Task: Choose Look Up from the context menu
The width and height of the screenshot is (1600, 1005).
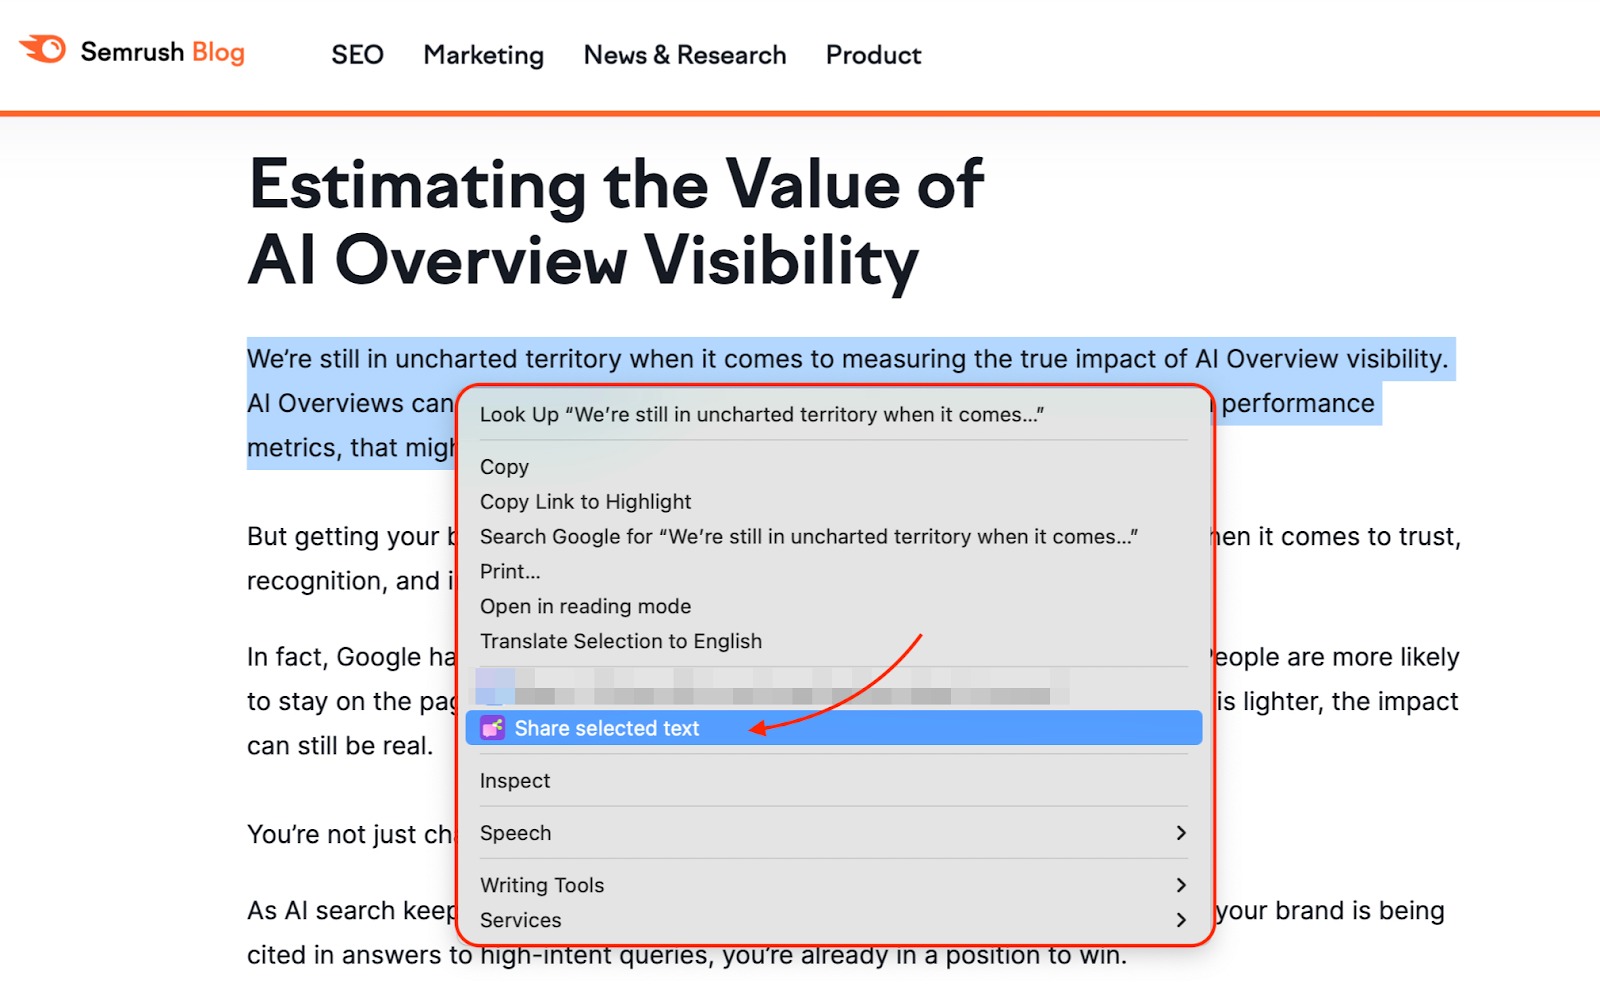Action: coord(761,415)
